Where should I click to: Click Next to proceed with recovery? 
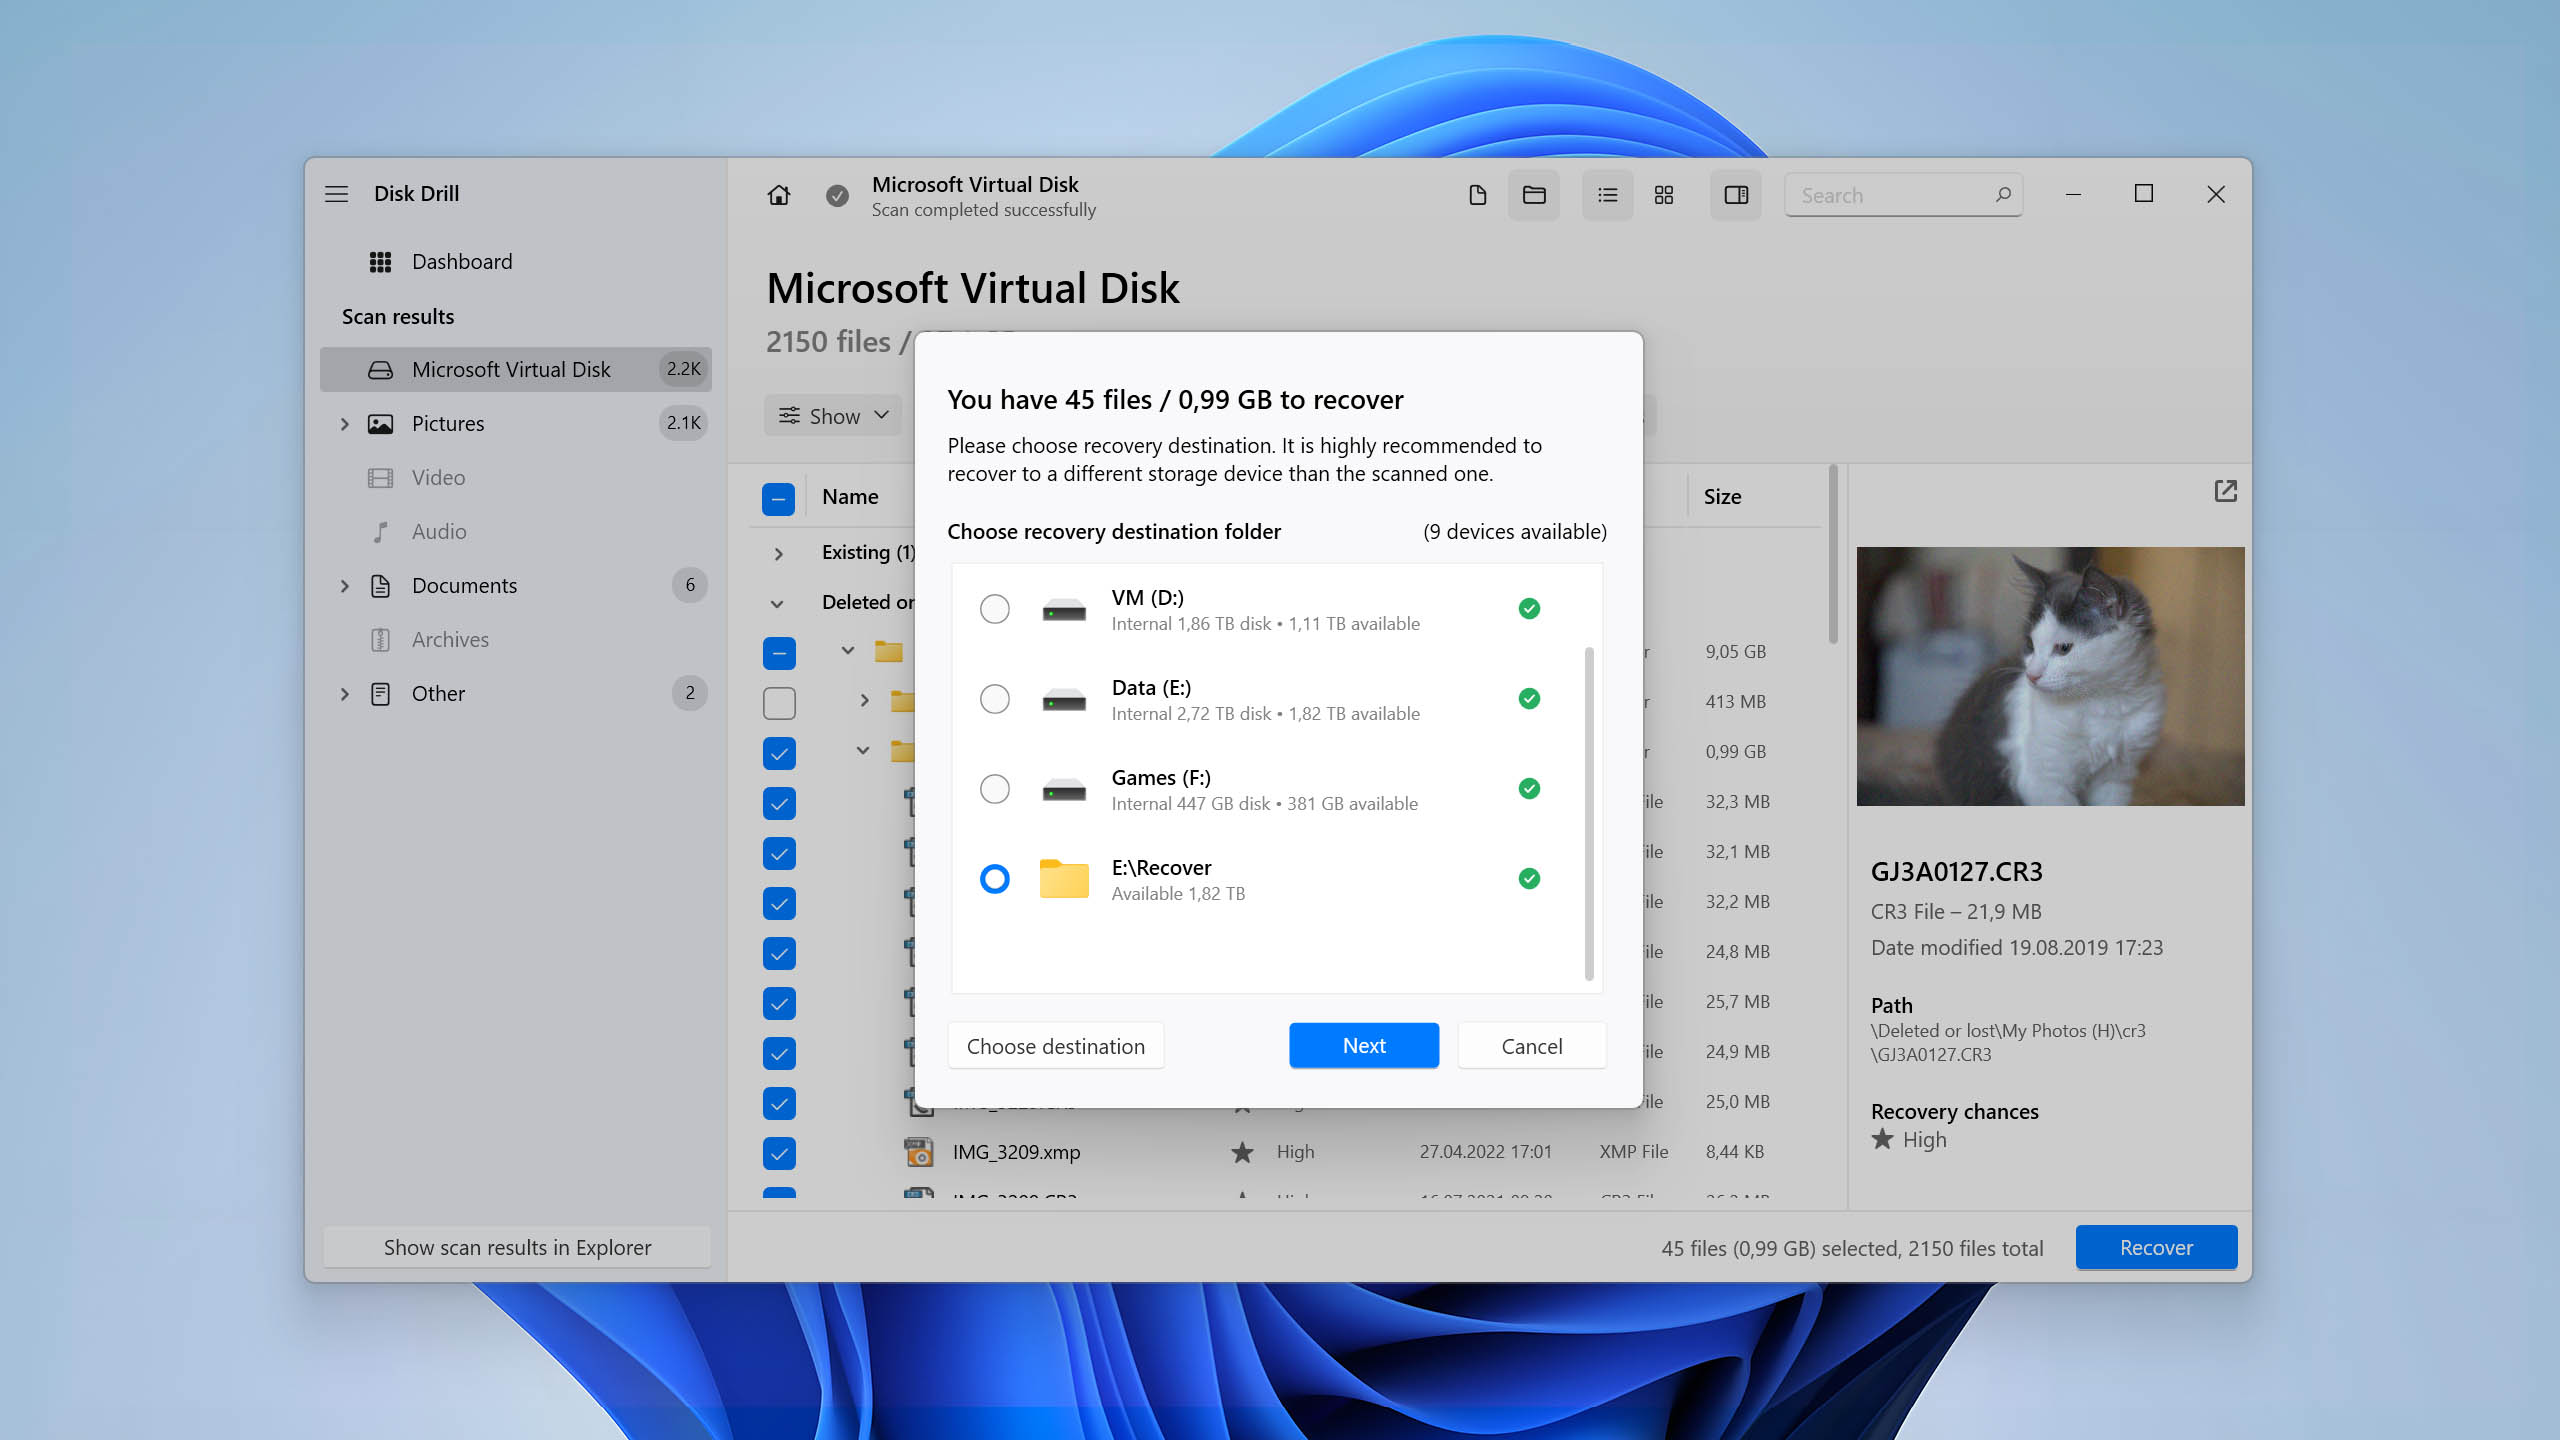(x=1364, y=1044)
